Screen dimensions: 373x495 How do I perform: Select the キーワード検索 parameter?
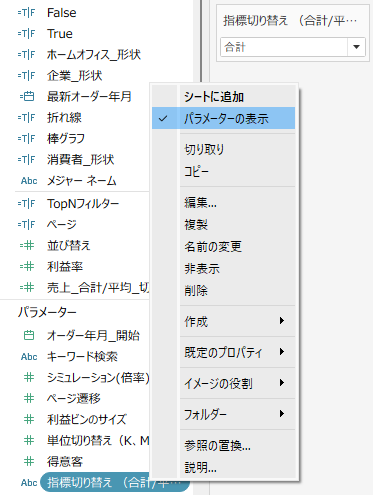(82, 357)
